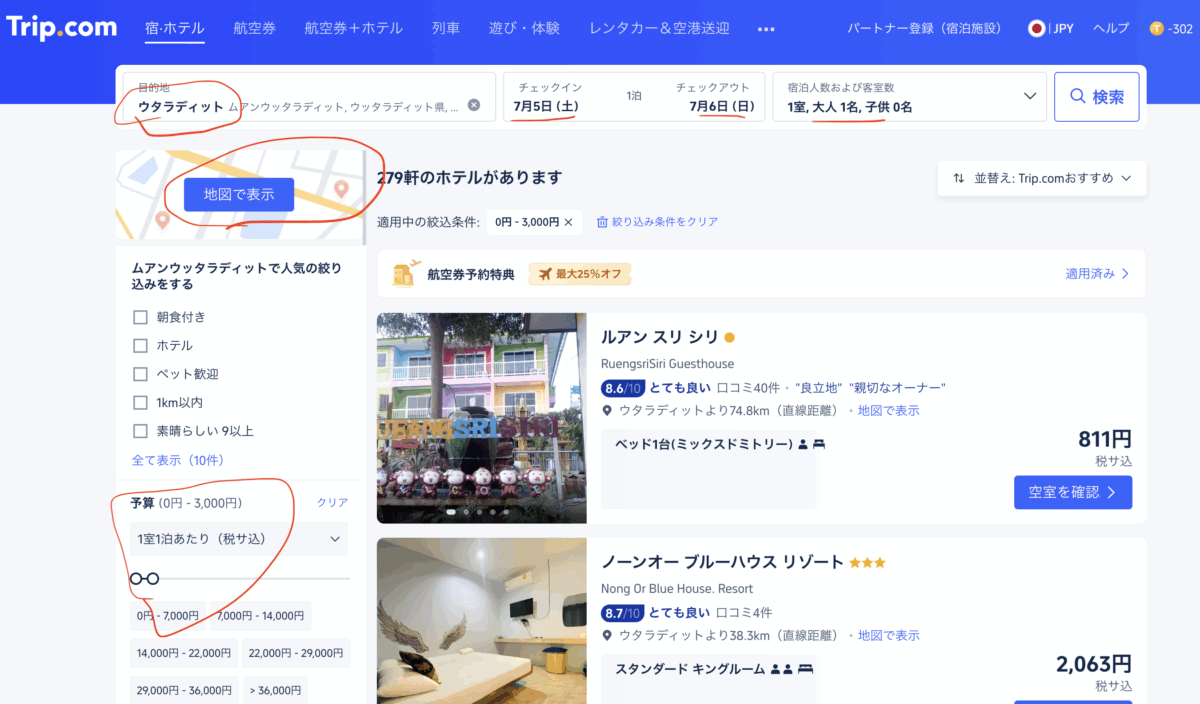1200x704 pixels.
Task: Click the three-star rating of ノーンオー ブルーハウス リゾート
Action: 867,563
